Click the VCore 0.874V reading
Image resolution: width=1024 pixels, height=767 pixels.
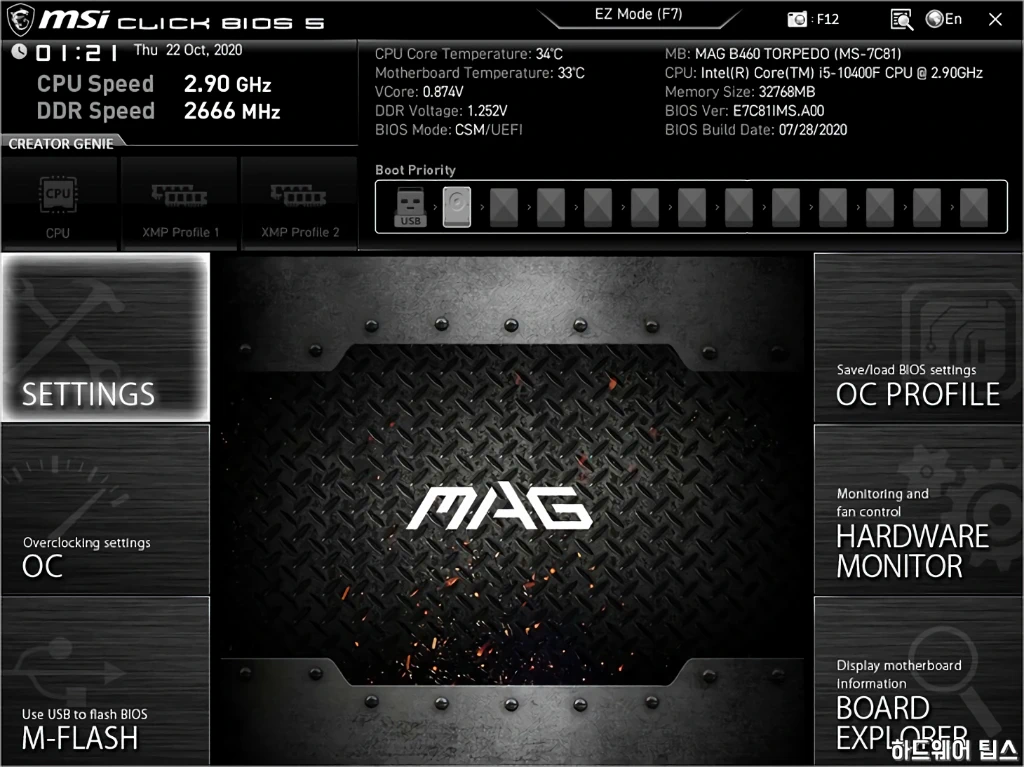click(x=419, y=91)
